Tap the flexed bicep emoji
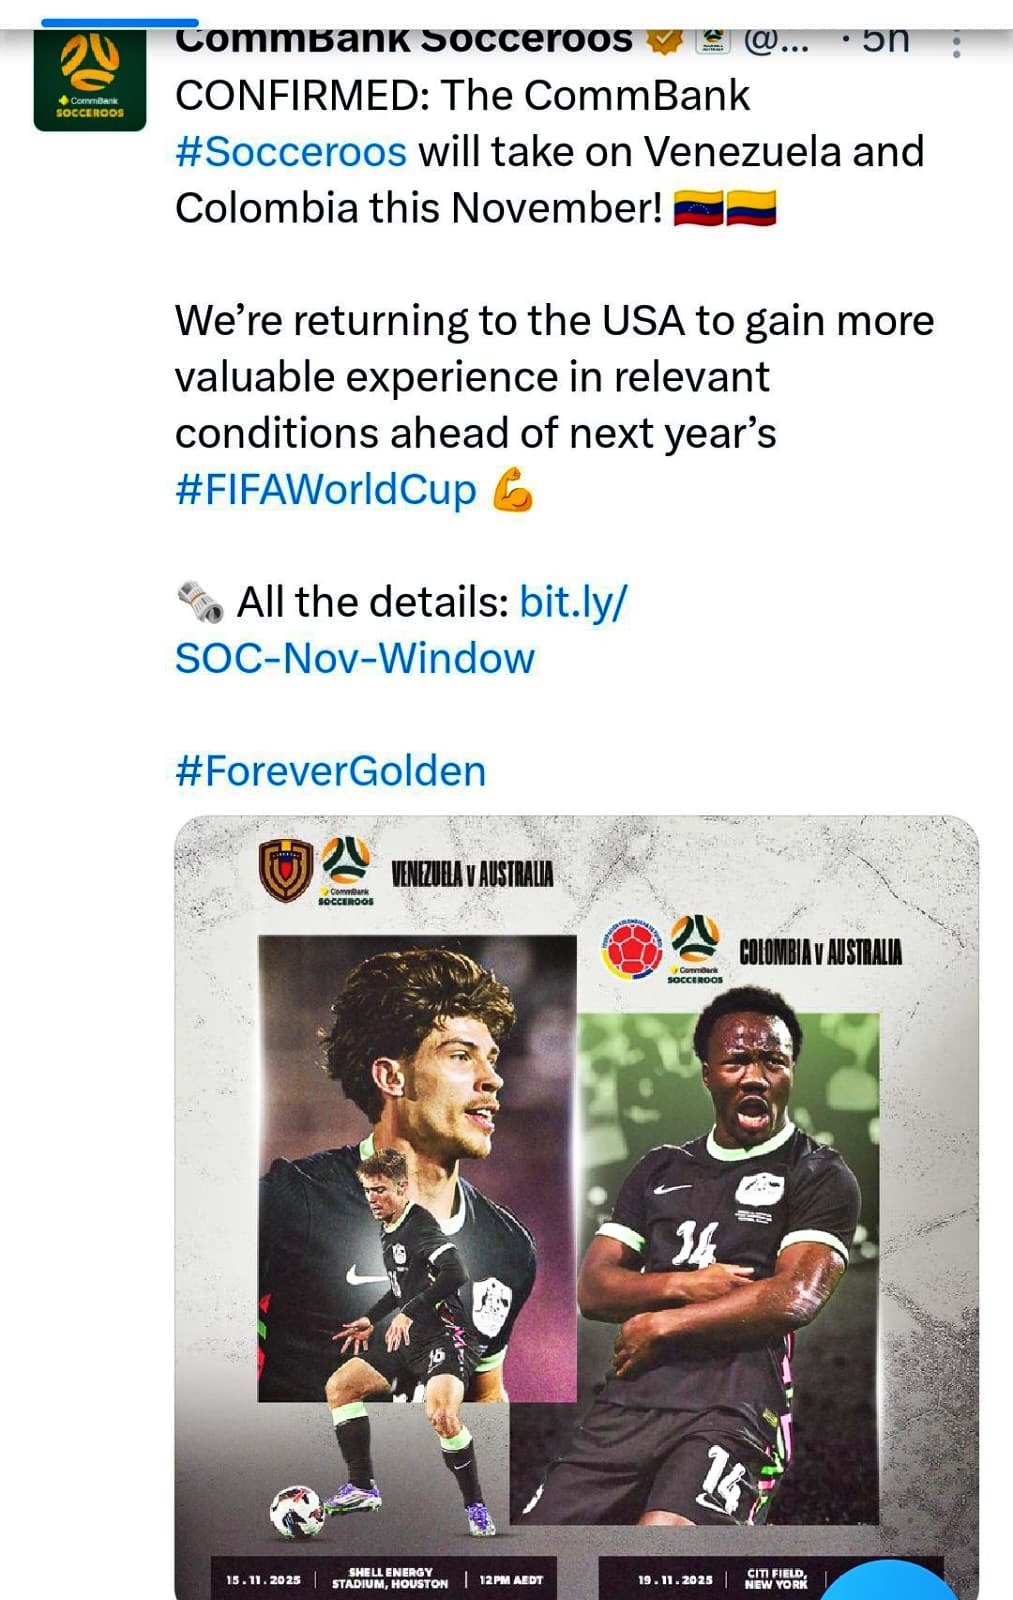This screenshot has width=1013, height=1600. [x=513, y=490]
